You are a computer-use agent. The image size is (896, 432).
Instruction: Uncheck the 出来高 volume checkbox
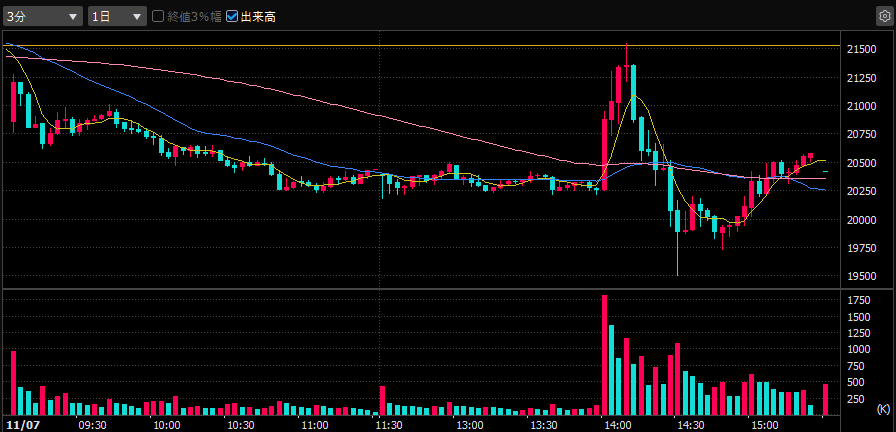[232, 17]
